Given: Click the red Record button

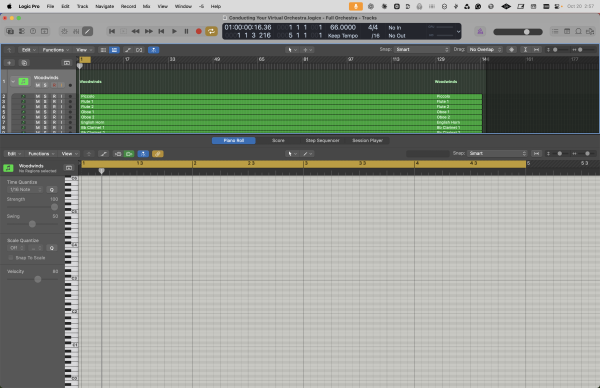Looking at the screenshot, I should pos(199,31).
